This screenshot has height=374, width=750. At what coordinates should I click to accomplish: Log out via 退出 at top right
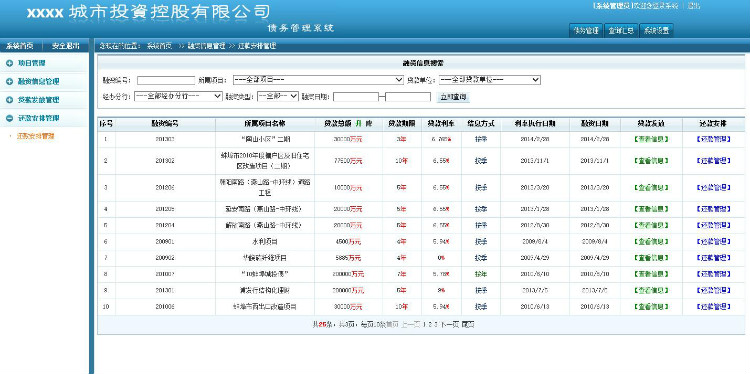(x=694, y=6)
